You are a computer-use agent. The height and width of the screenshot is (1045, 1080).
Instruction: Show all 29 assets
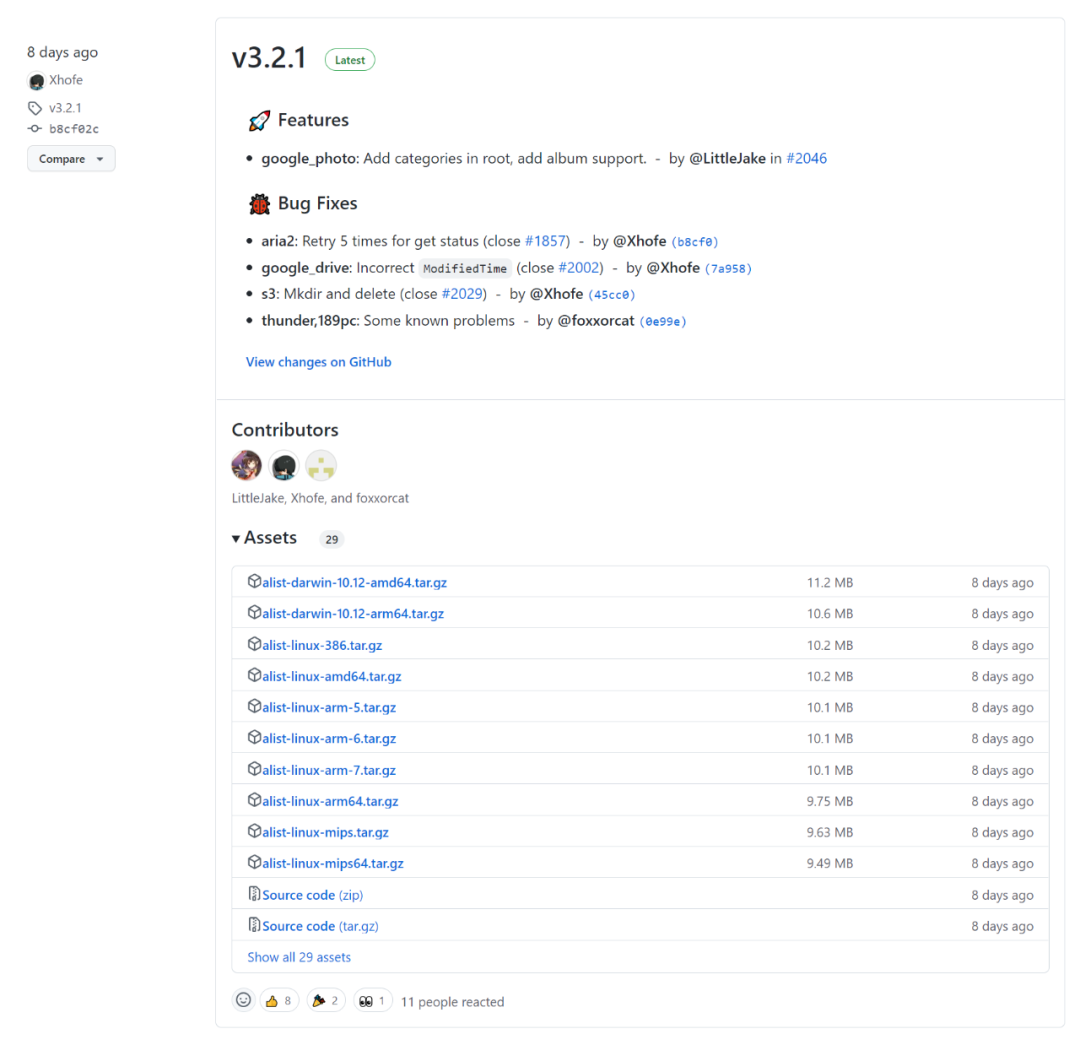299,958
